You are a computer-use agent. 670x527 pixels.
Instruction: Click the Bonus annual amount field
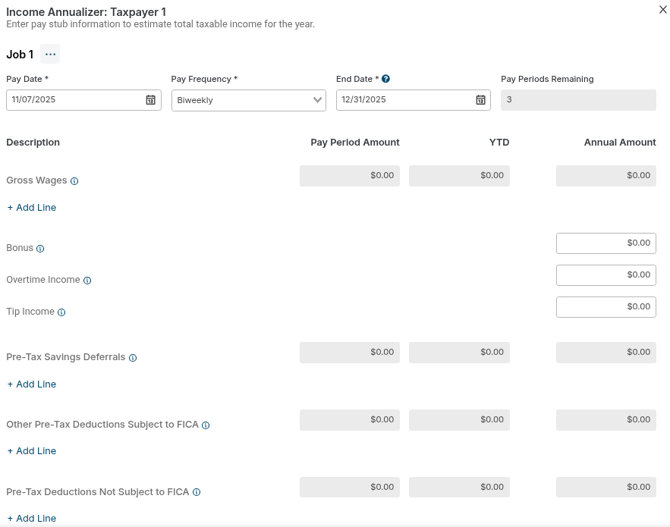(x=605, y=243)
